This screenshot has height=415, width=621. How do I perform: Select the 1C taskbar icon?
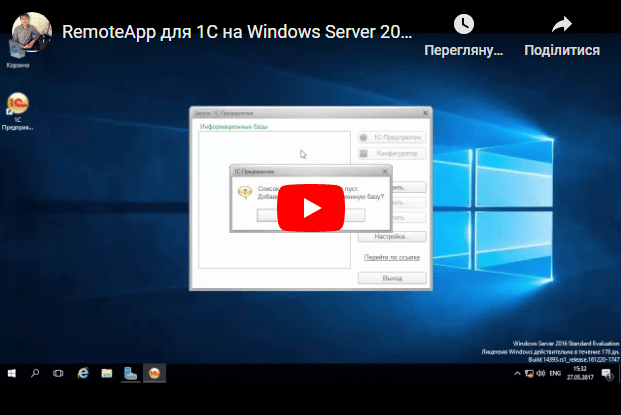point(154,373)
